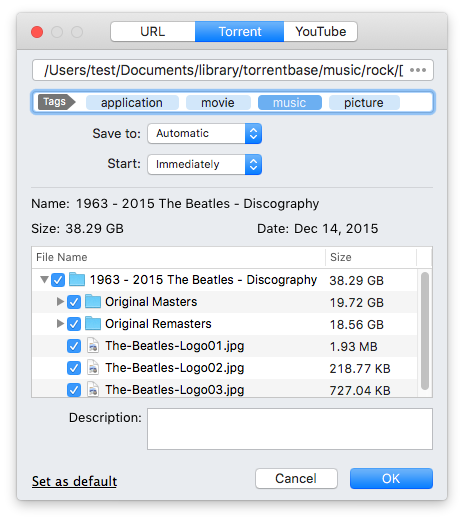Select the picture tag
Screen dimensions: 464x521
pos(364,103)
